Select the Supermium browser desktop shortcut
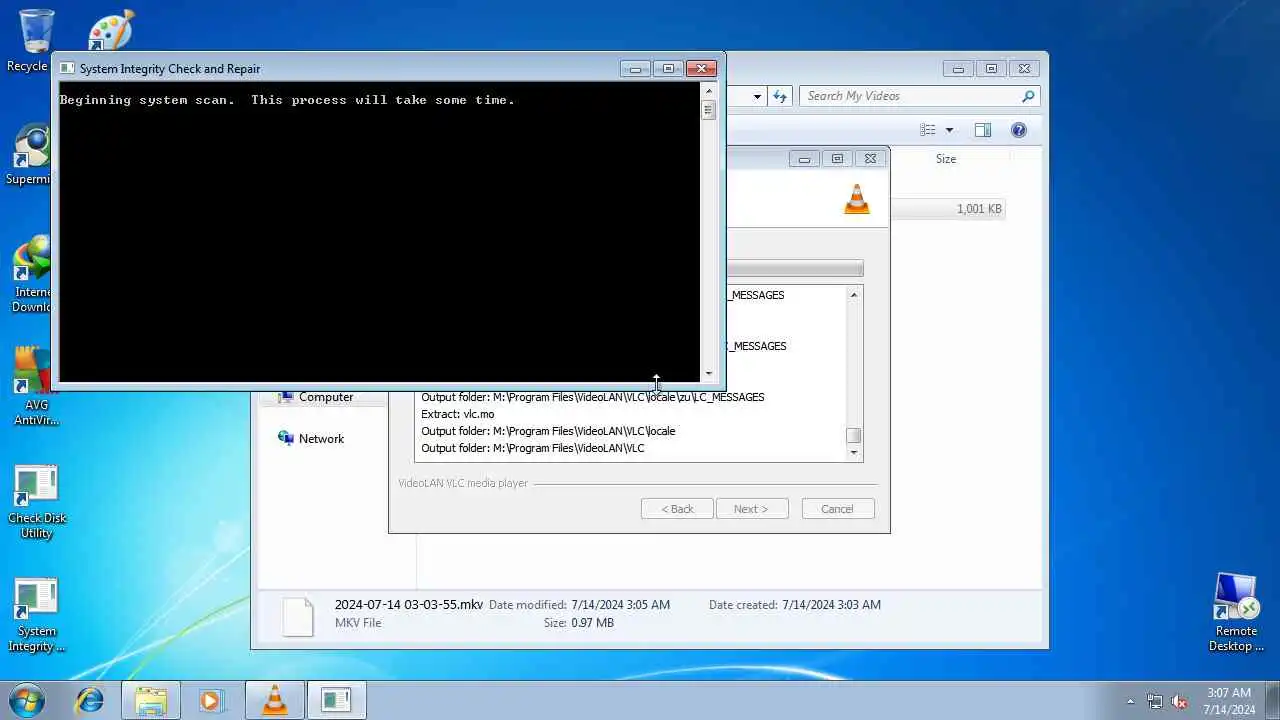 point(32,155)
